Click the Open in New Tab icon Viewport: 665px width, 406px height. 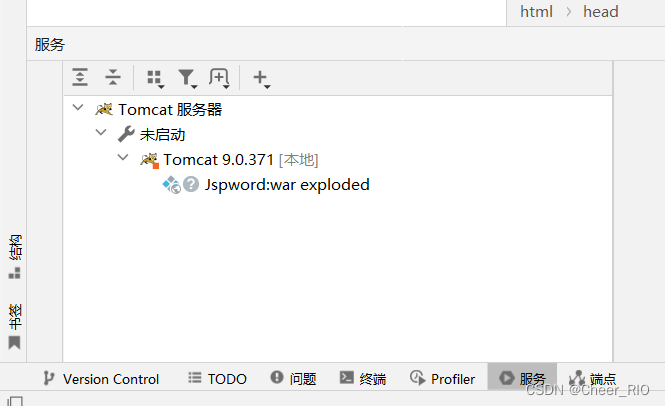[x=219, y=78]
